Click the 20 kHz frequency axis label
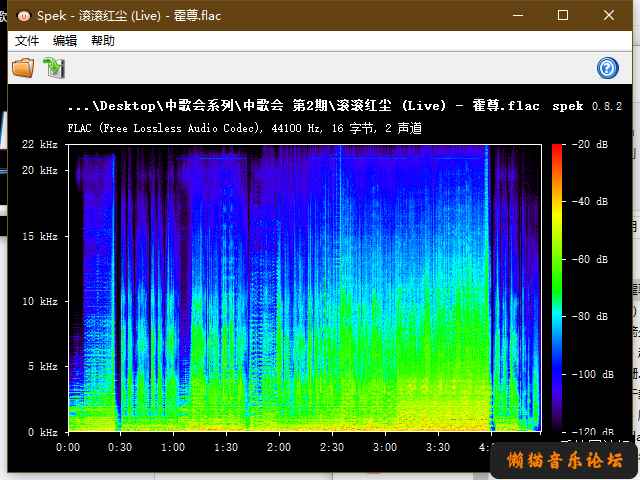The height and width of the screenshot is (480, 640). 42,171
